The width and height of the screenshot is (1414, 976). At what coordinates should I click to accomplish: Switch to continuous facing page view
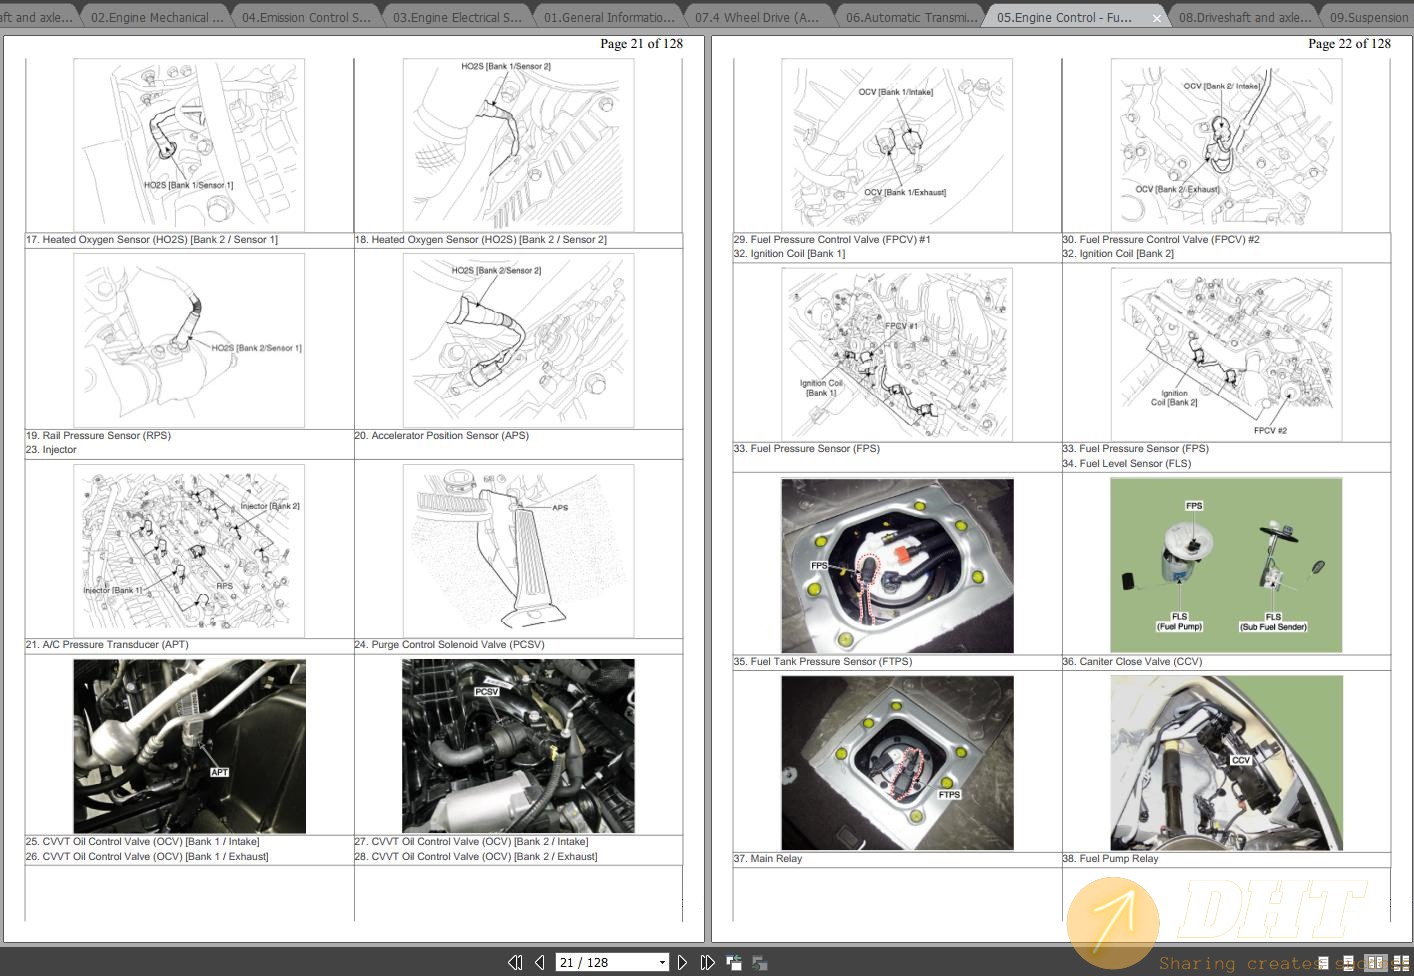tap(1401, 963)
